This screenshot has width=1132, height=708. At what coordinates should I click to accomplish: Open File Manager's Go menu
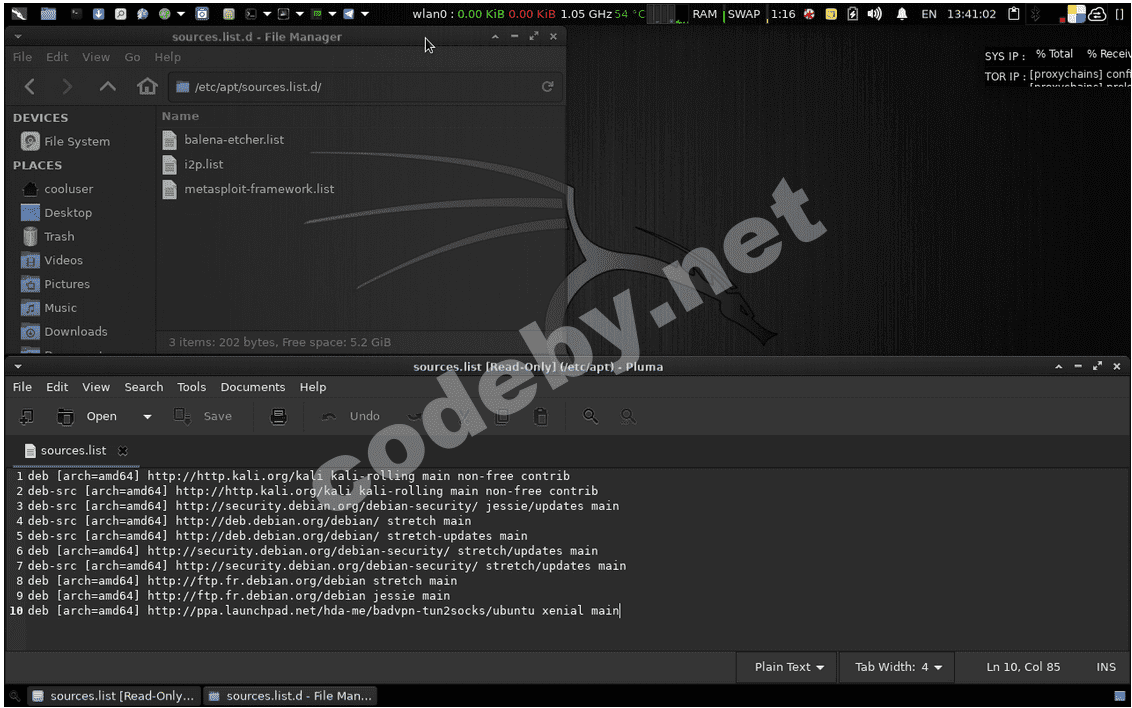(x=132, y=57)
